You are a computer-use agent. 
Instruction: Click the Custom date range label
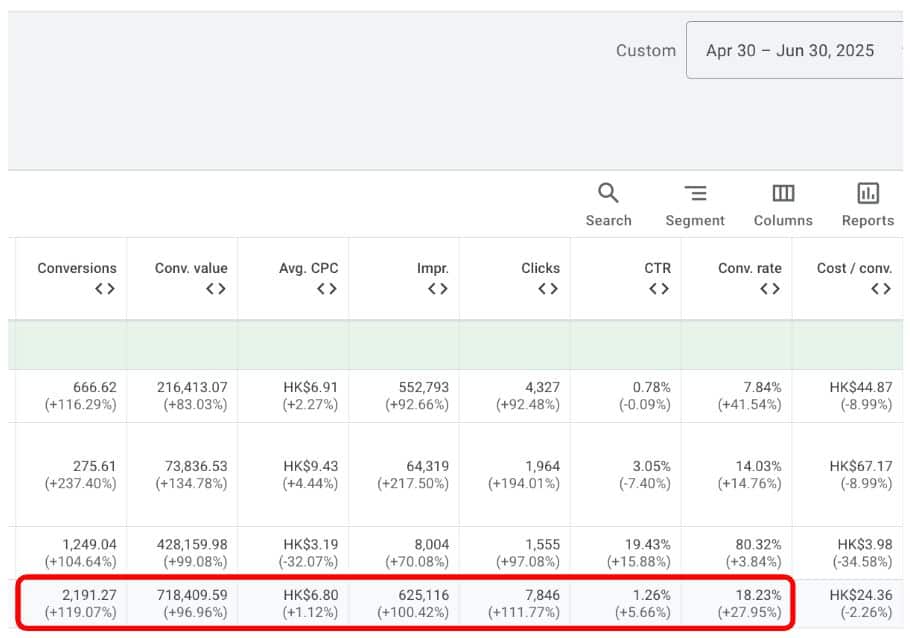coord(645,51)
